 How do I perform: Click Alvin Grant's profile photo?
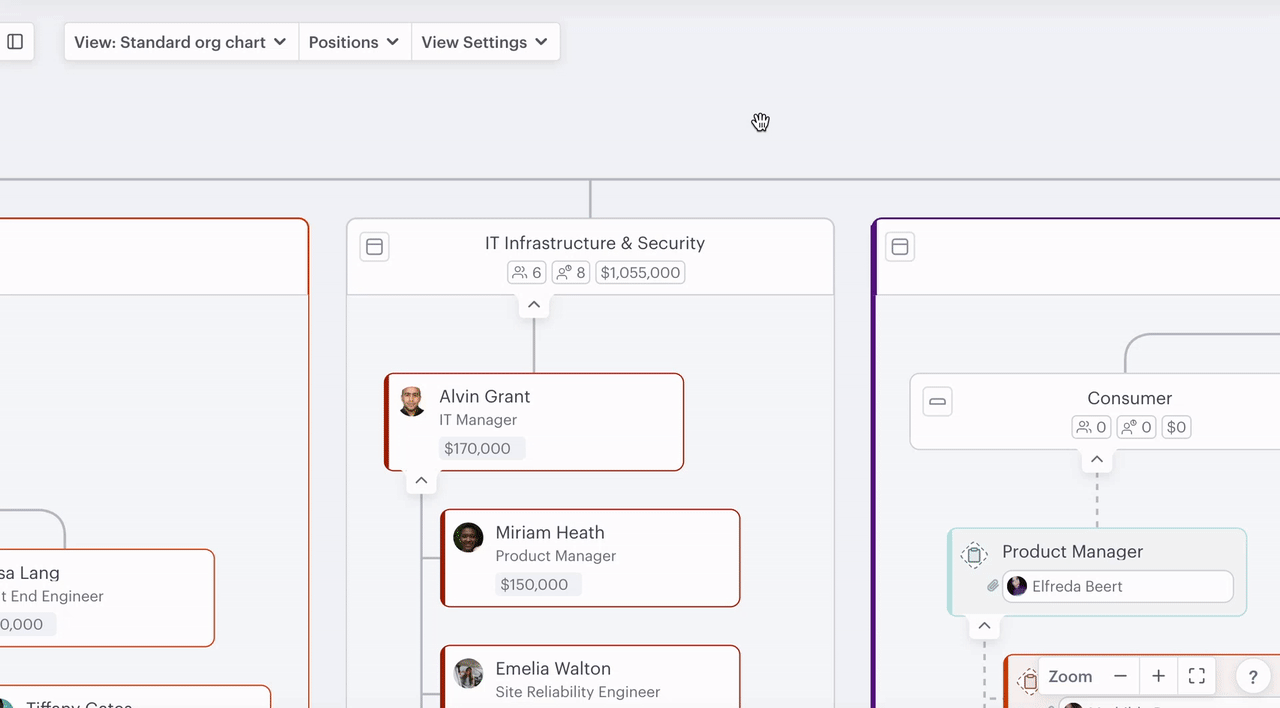click(412, 401)
